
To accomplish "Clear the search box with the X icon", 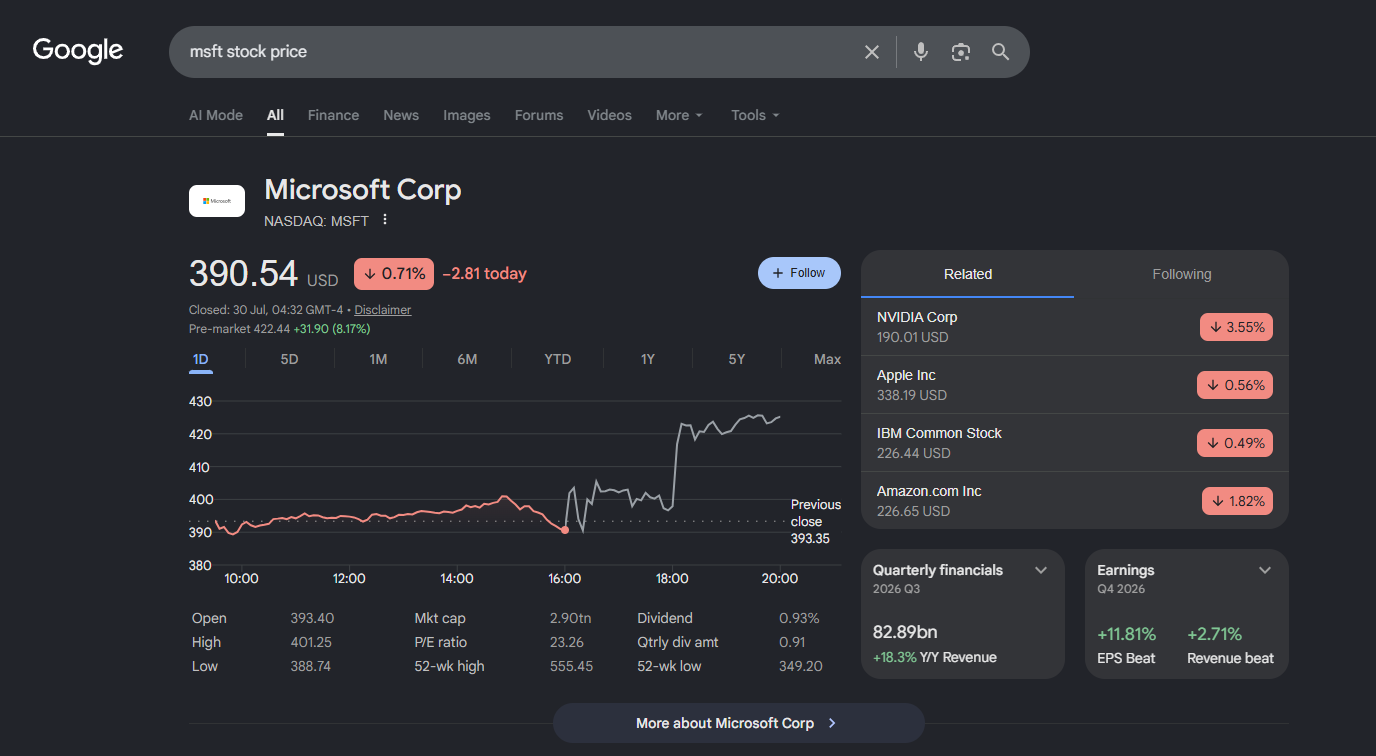I will [872, 52].
